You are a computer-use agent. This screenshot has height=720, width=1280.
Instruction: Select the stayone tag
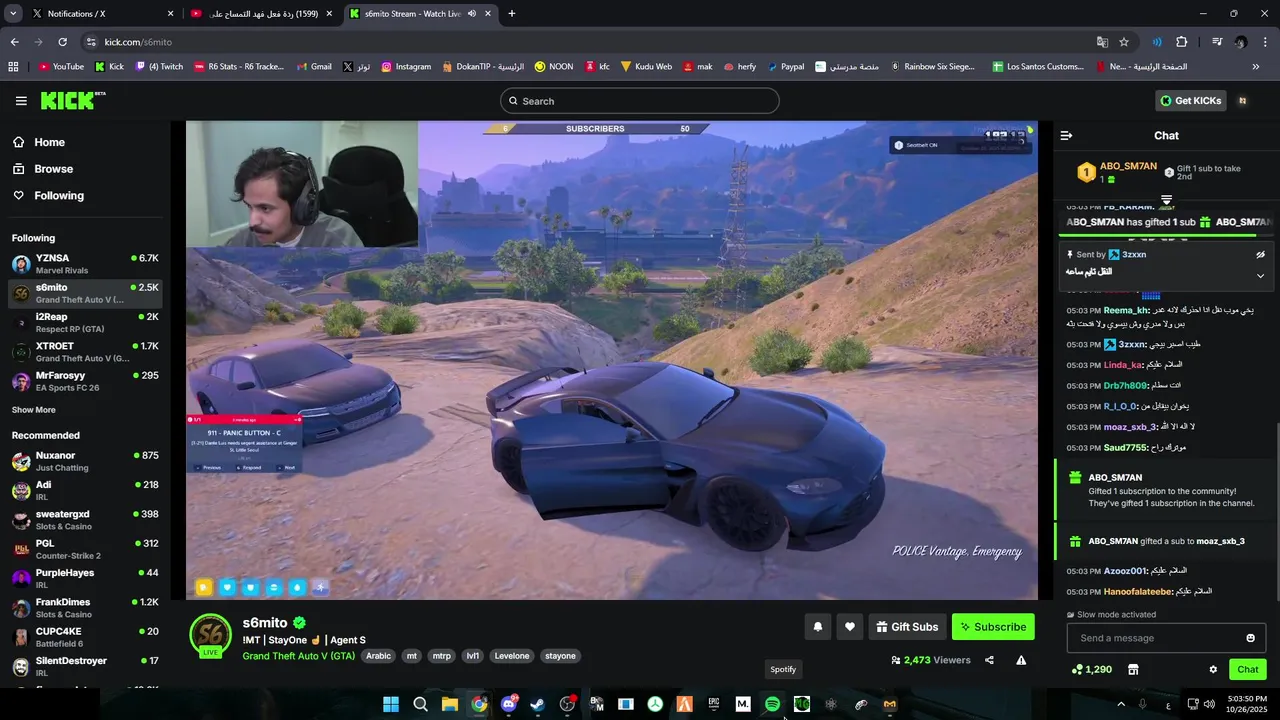coord(560,656)
